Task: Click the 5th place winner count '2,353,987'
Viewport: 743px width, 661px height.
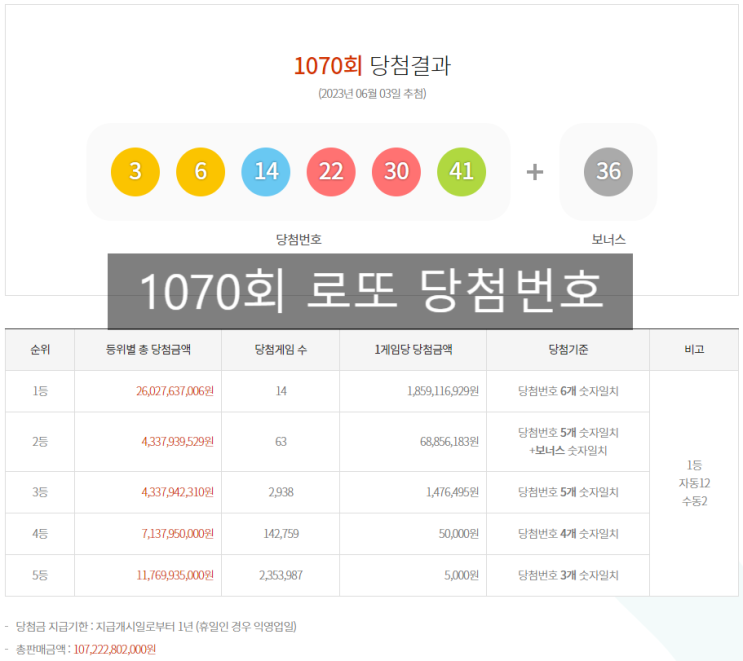Action: click(x=281, y=575)
